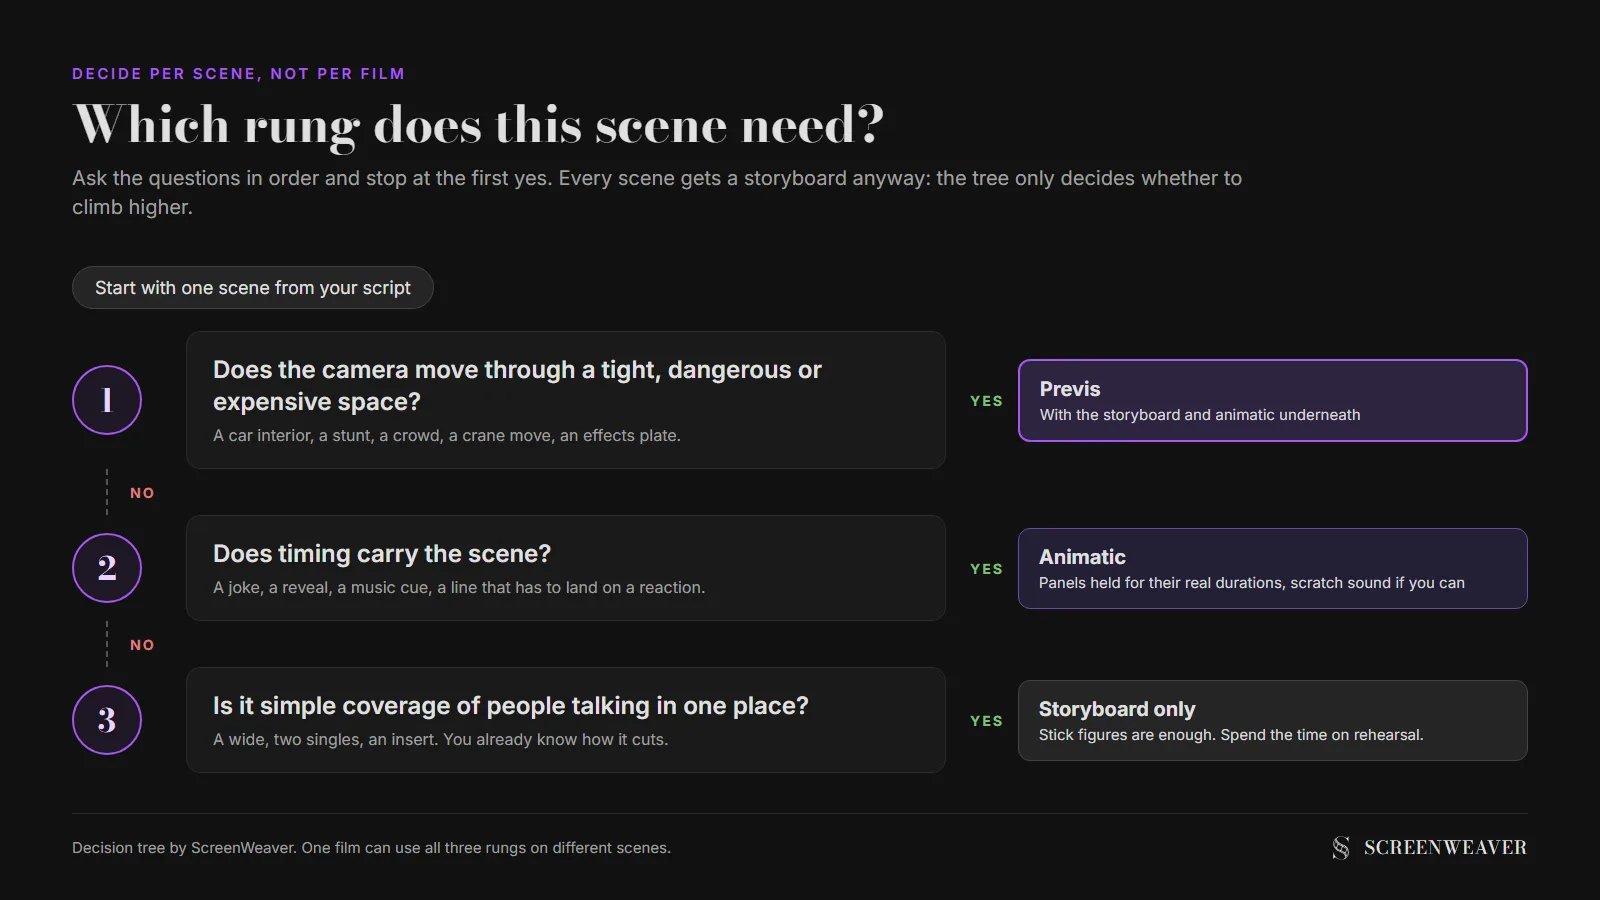The width and height of the screenshot is (1600, 900).
Task: Click the step 3 circle badge
Action: tap(107, 720)
